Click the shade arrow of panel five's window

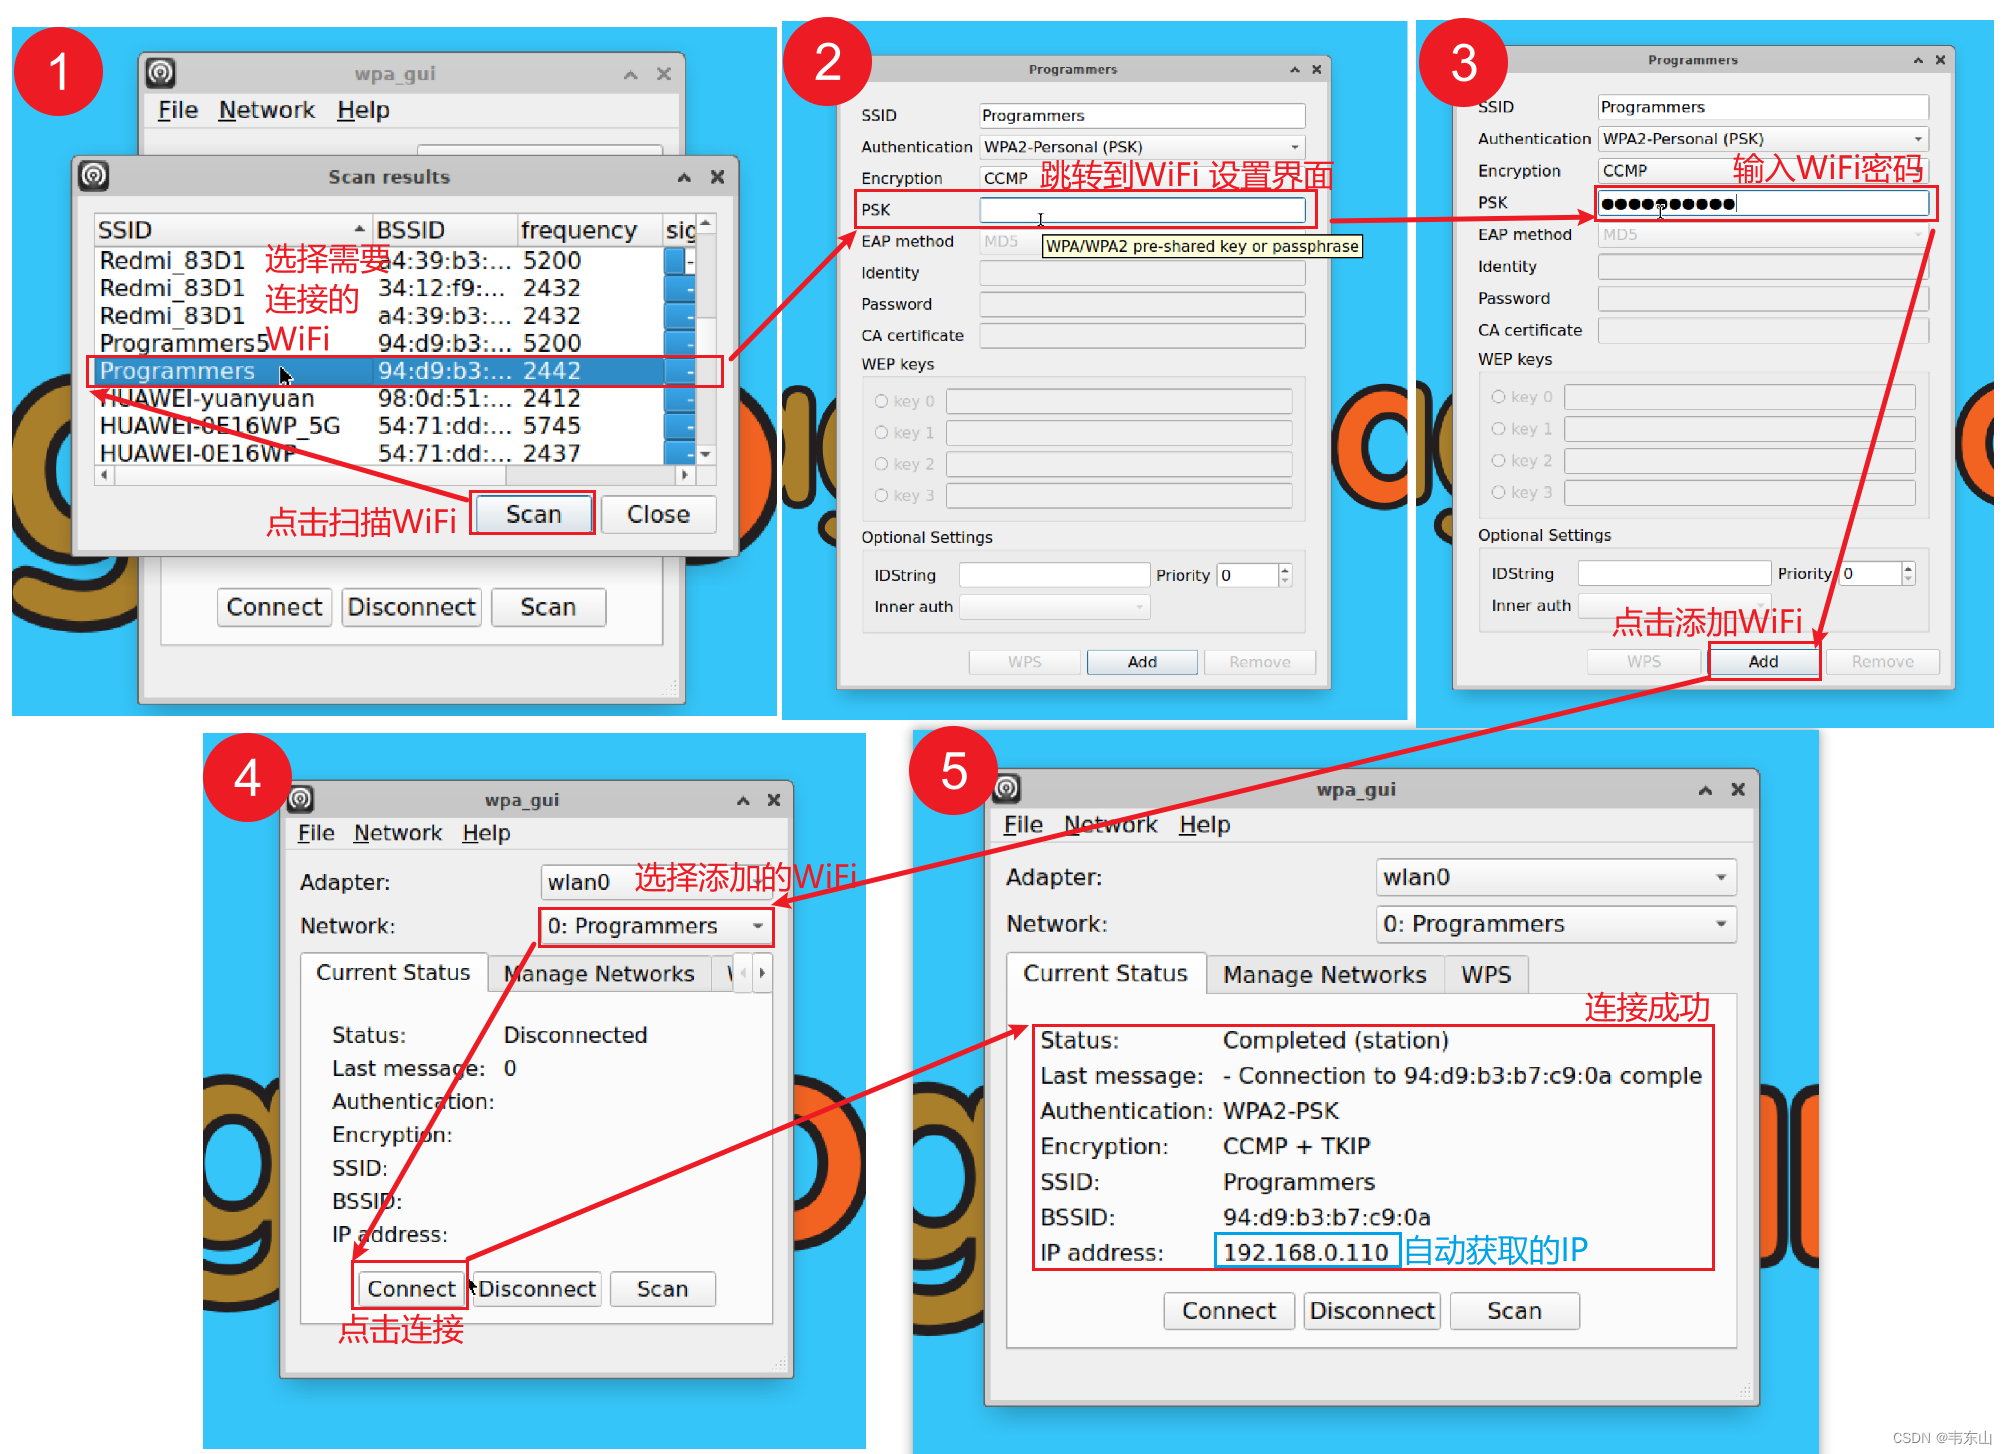1705,790
